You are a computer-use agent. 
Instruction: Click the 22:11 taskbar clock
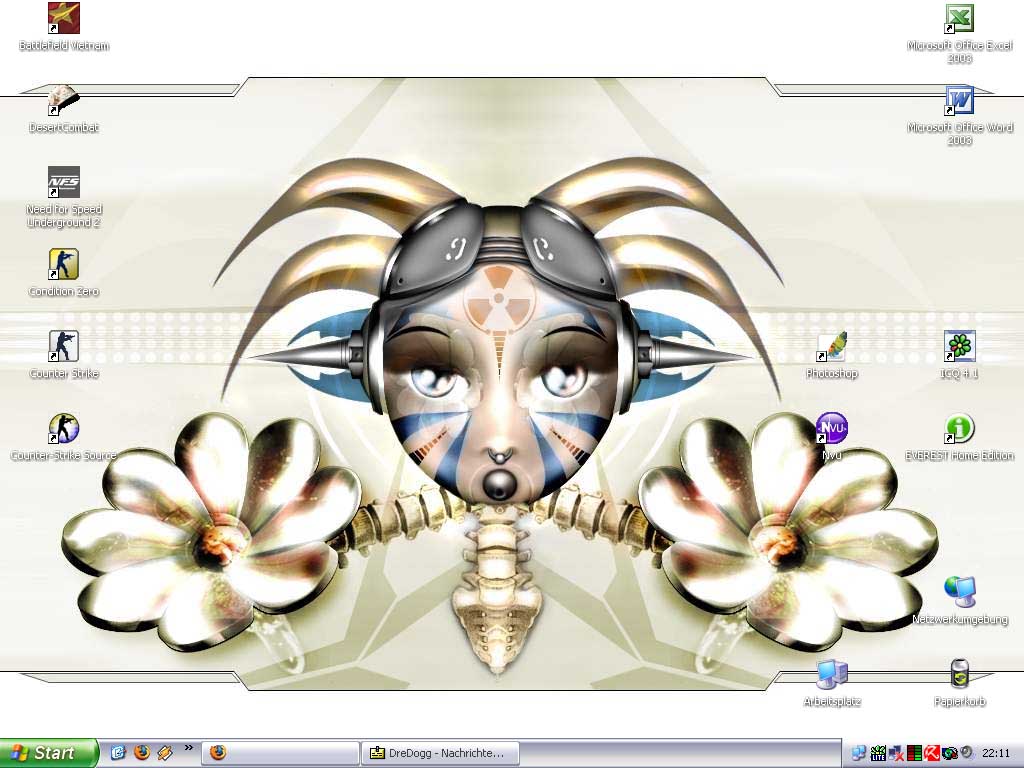[x=995, y=754]
